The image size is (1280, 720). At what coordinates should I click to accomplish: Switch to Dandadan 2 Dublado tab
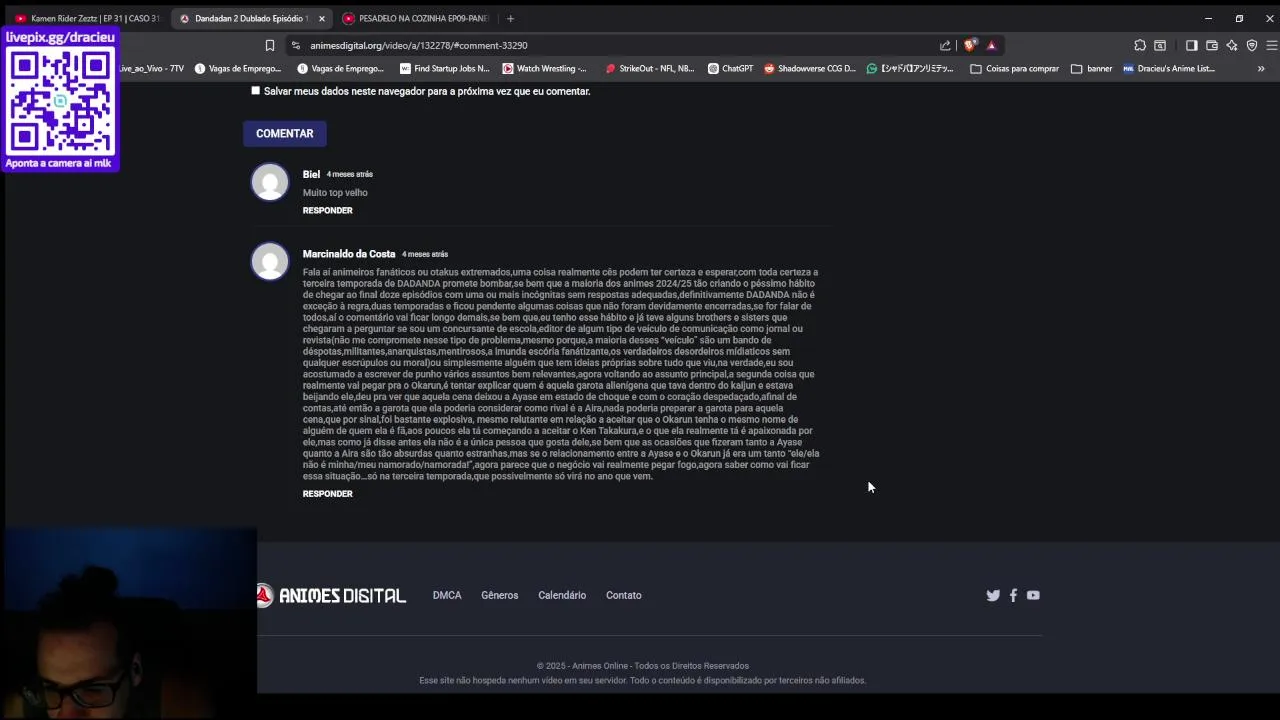tap(252, 18)
